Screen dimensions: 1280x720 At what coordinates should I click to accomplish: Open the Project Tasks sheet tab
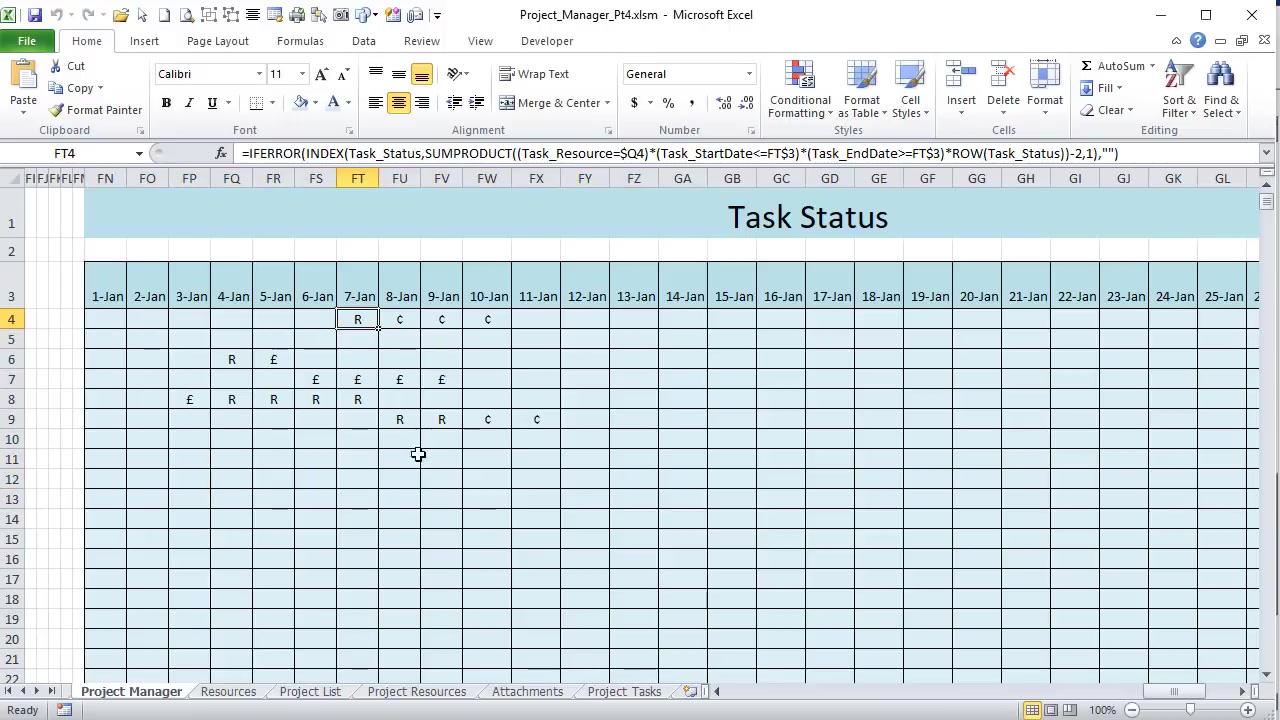tap(623, 691)
